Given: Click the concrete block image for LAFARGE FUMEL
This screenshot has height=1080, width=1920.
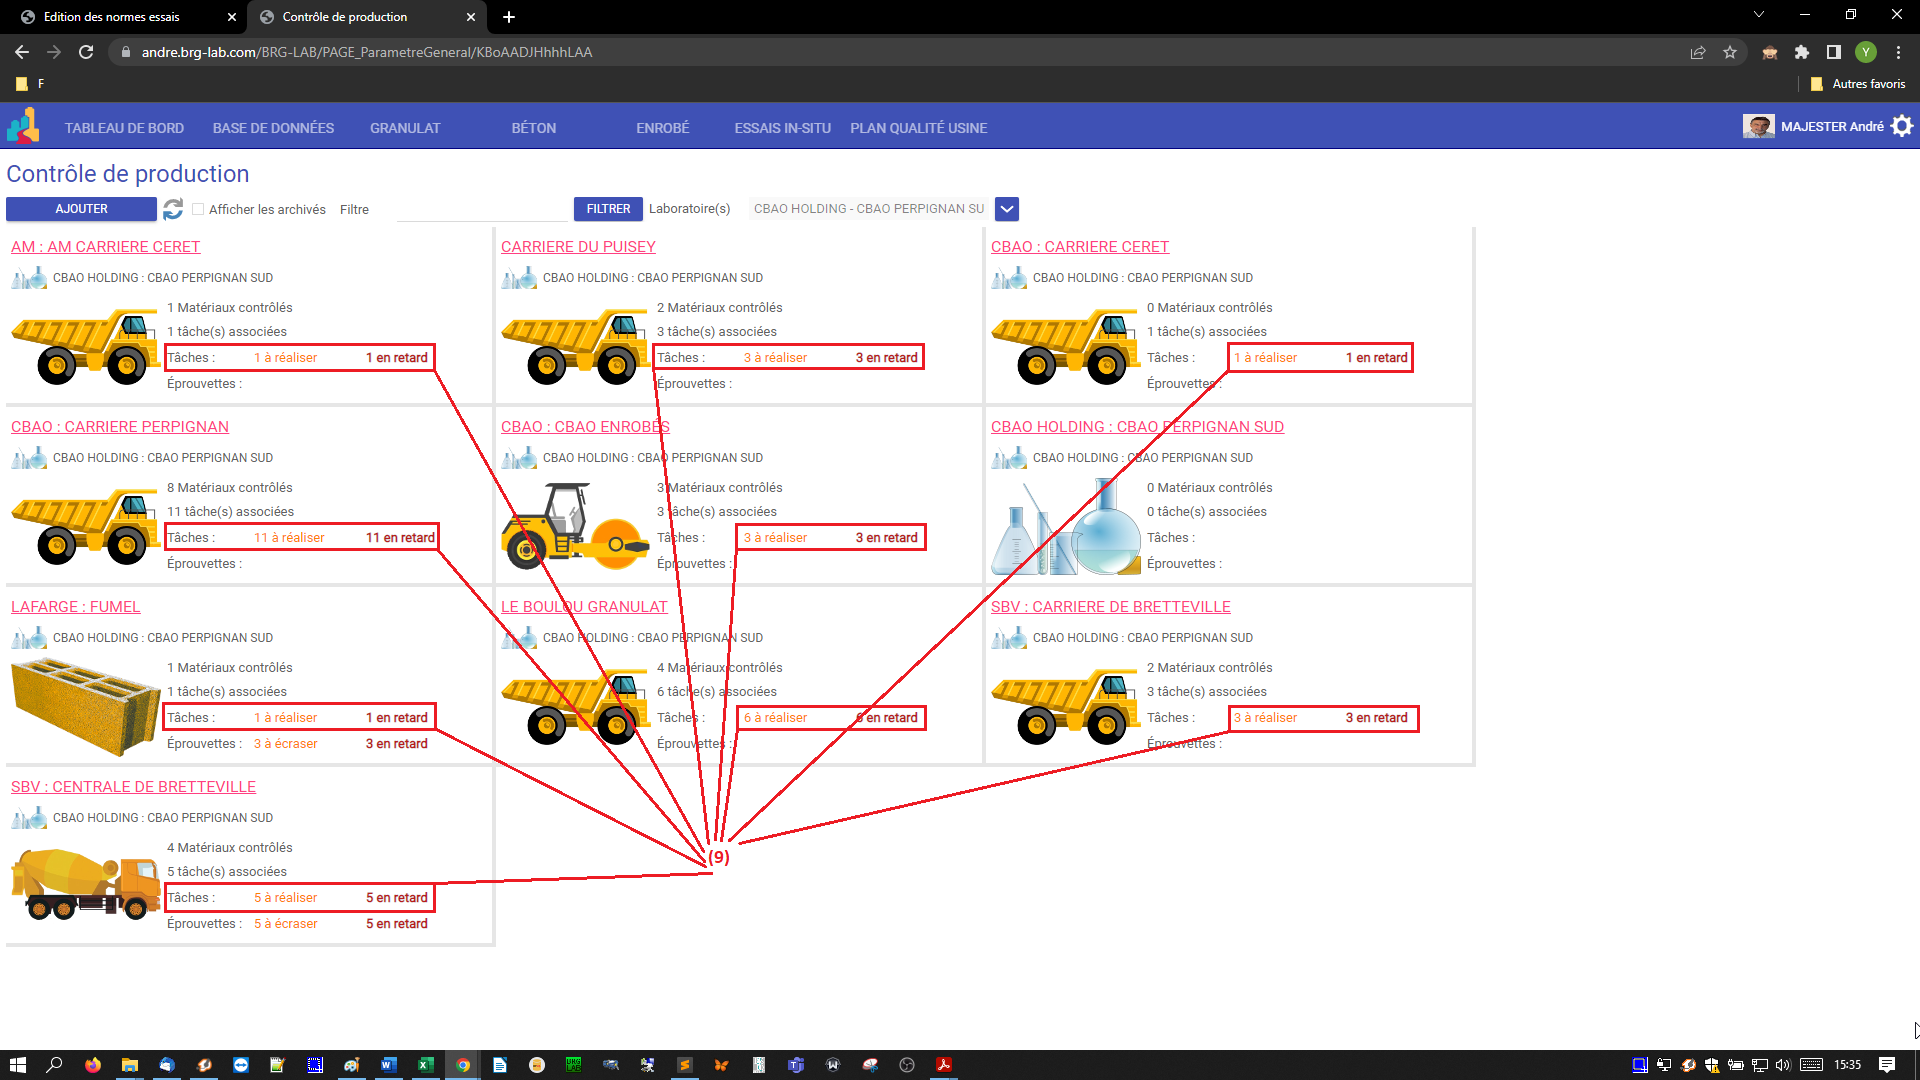Looking at the screenshot, I should 85,706.
